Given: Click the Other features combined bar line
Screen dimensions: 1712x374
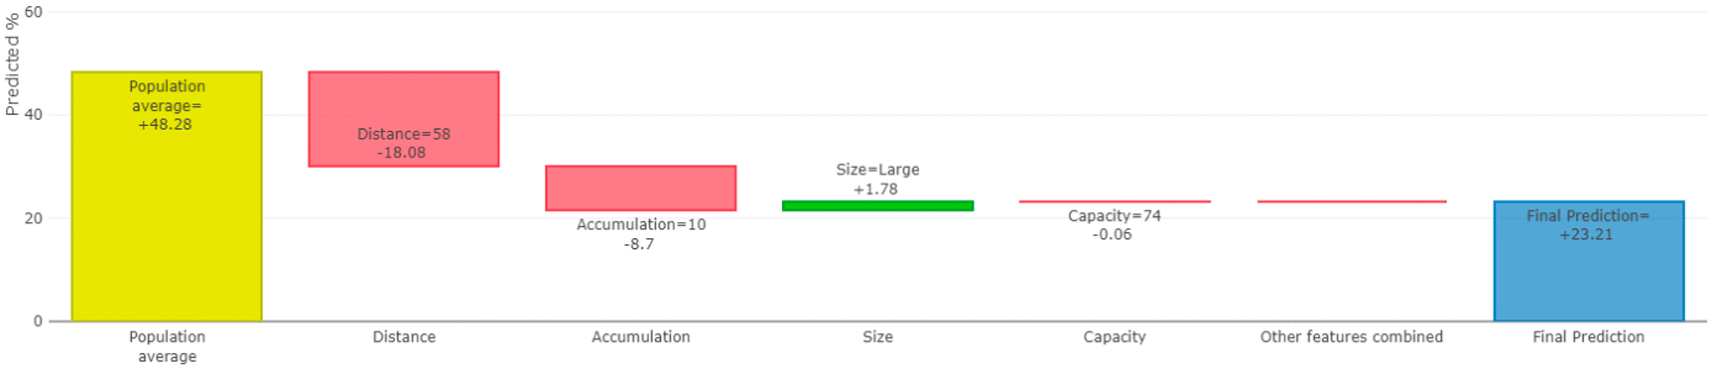Looking at the screenshot, I should pyautogui.click(x=1352, y=202).
